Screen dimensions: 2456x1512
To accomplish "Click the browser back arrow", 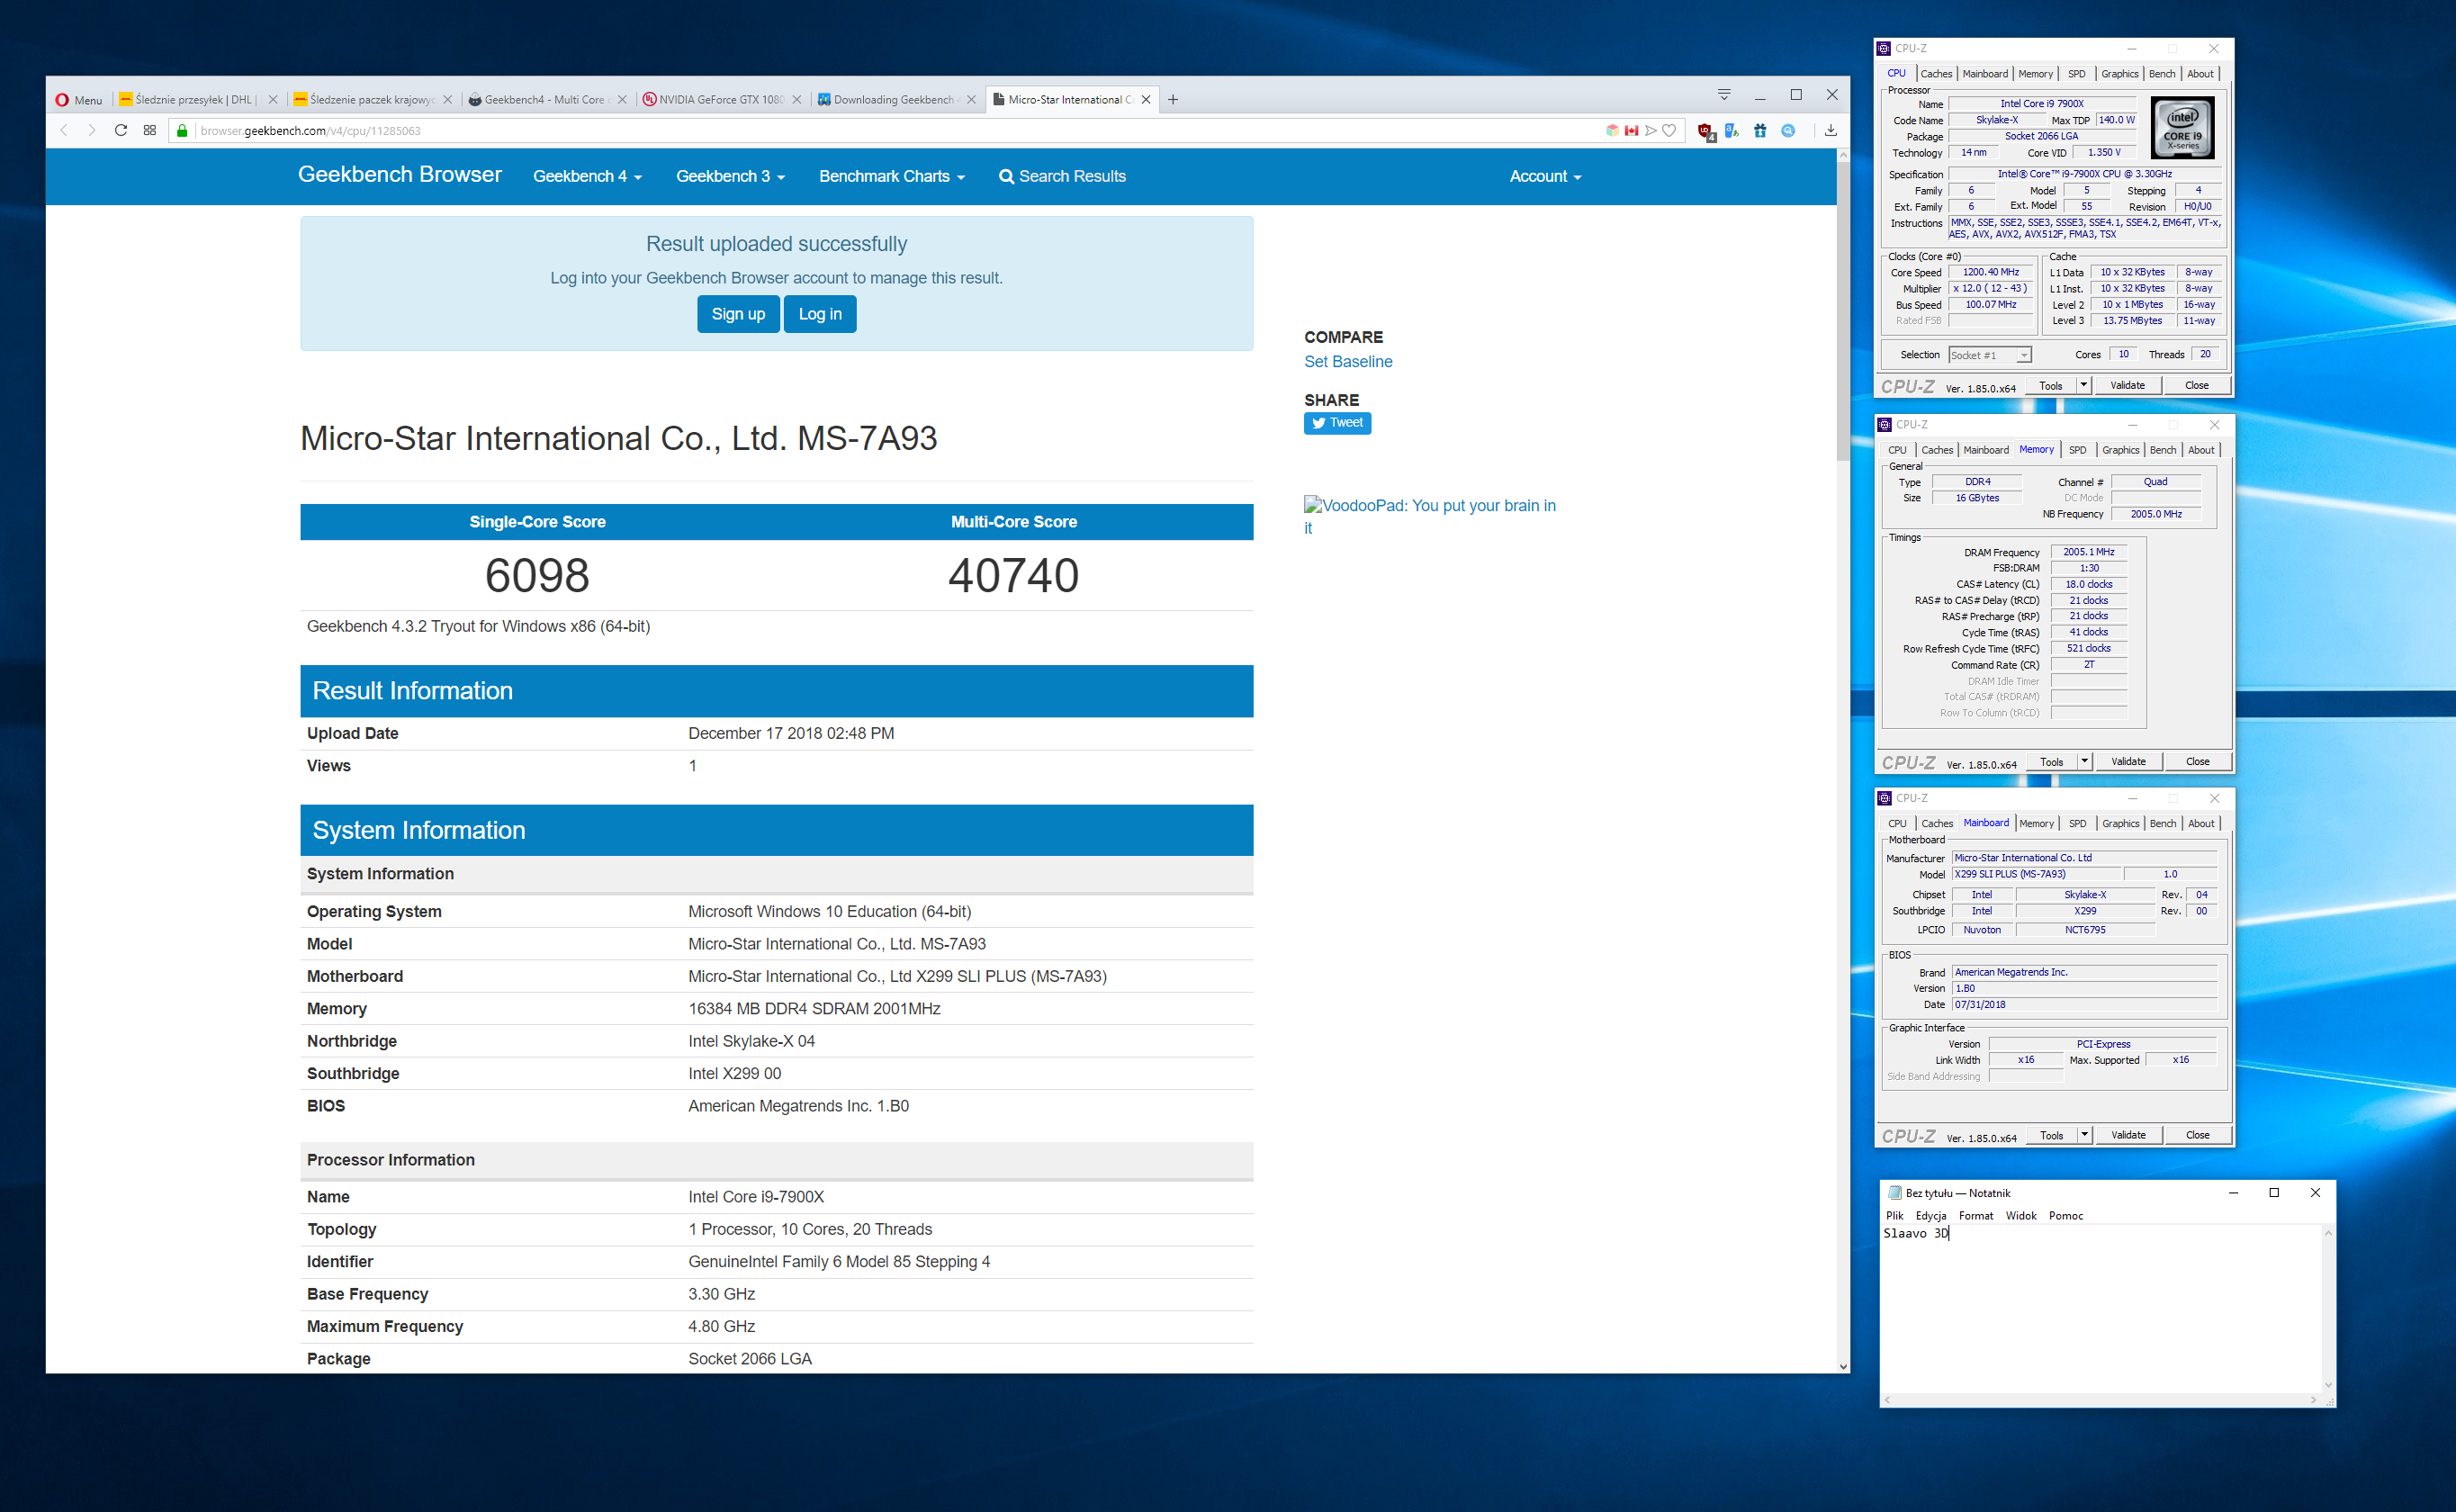I will [x=63, y=130].
